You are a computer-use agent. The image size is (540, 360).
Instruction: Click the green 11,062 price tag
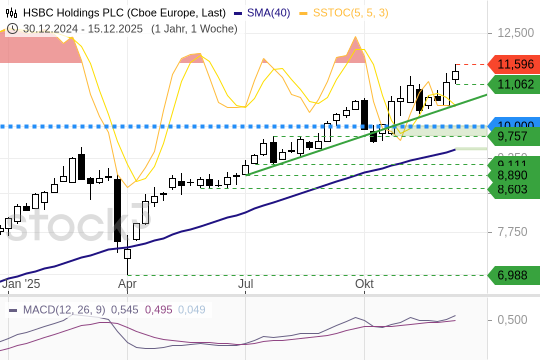point(514,84)
